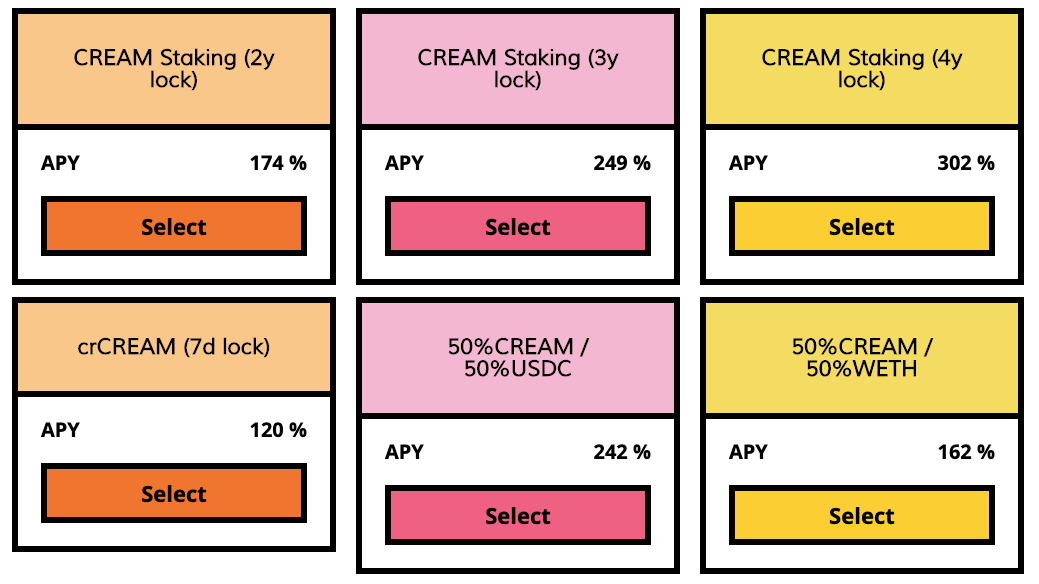Click the 302 % APY value

965,163
